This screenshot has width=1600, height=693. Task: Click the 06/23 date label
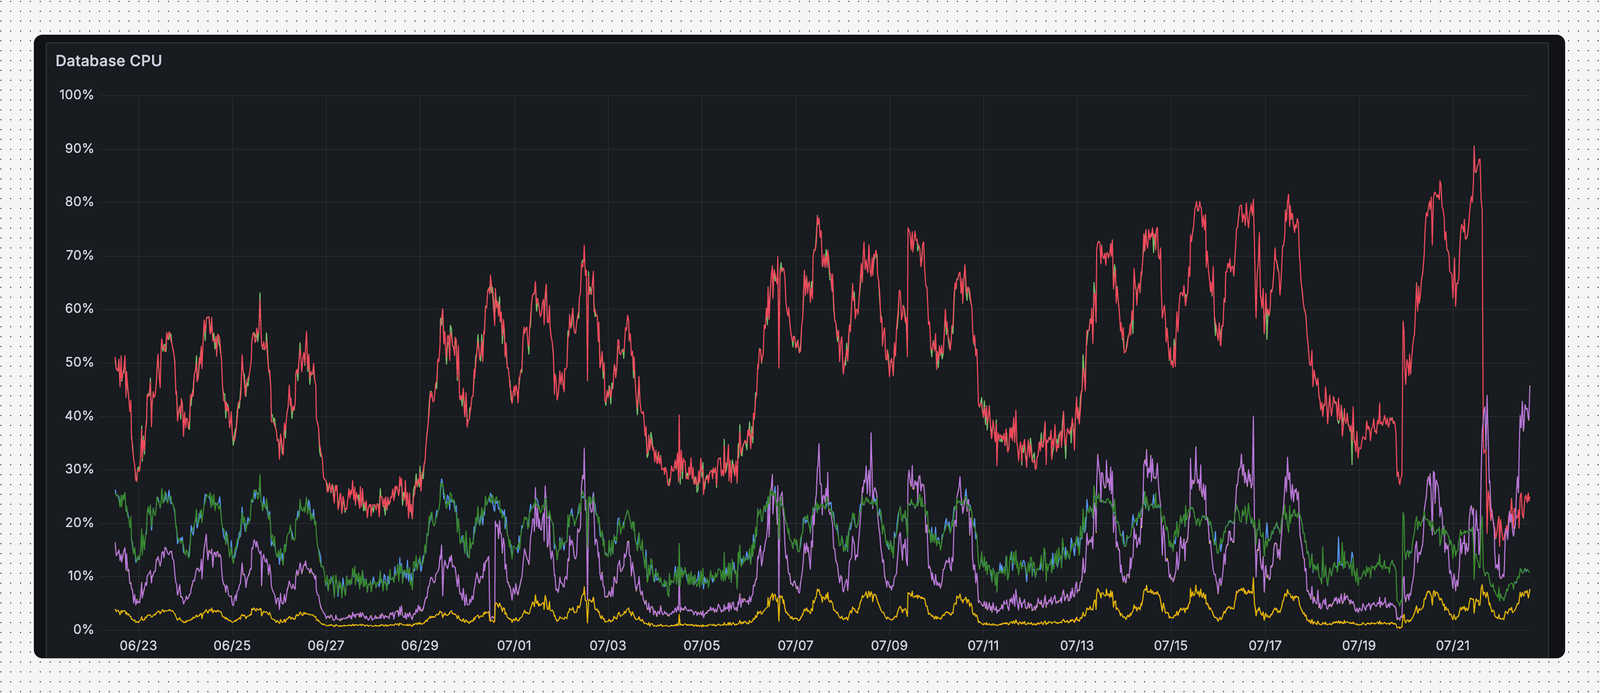coord(138,646)
